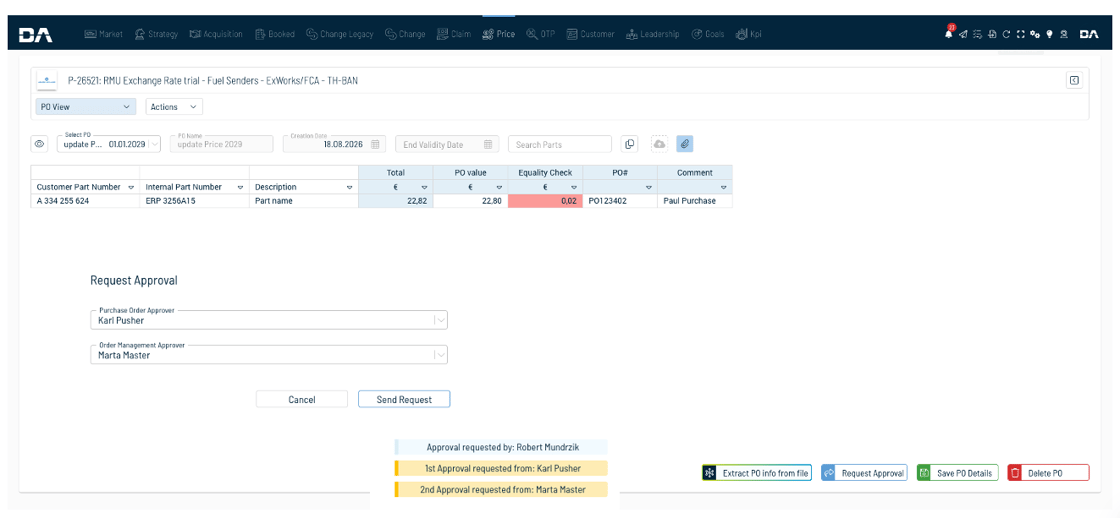Open the Booked menu
The image size is (1120, 518).
[274, 34]
